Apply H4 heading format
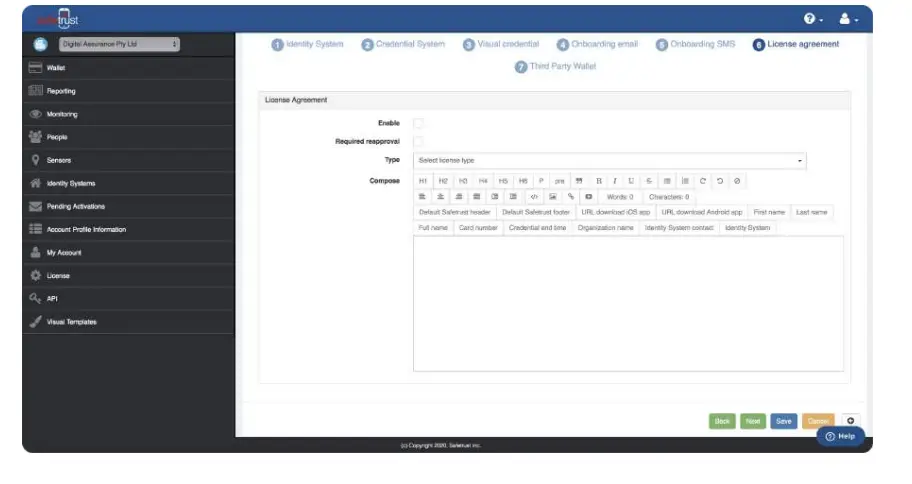The height and width of the screenshot is (484, 912). (483, 181)
